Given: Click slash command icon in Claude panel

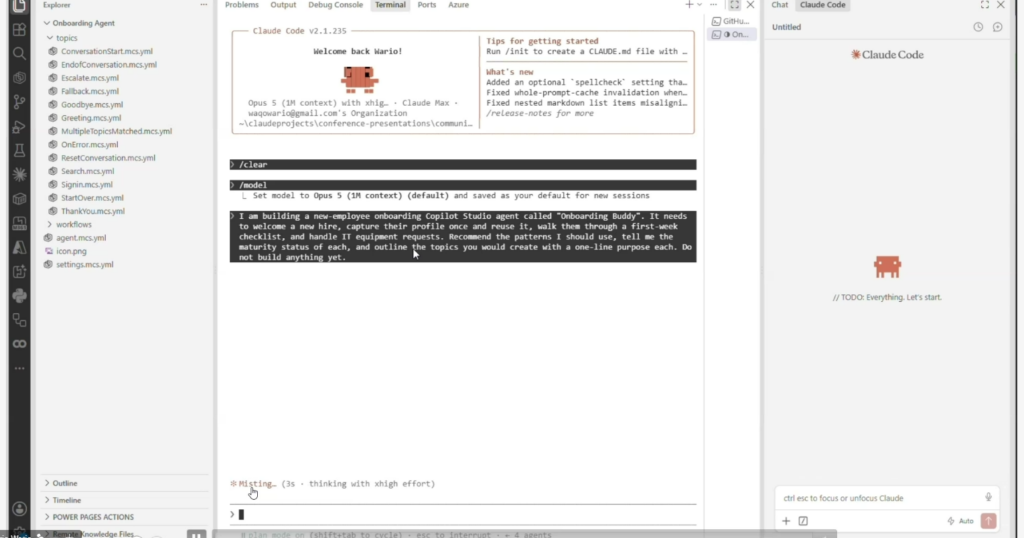Looking at the screenshot, I should click(803, 521).
